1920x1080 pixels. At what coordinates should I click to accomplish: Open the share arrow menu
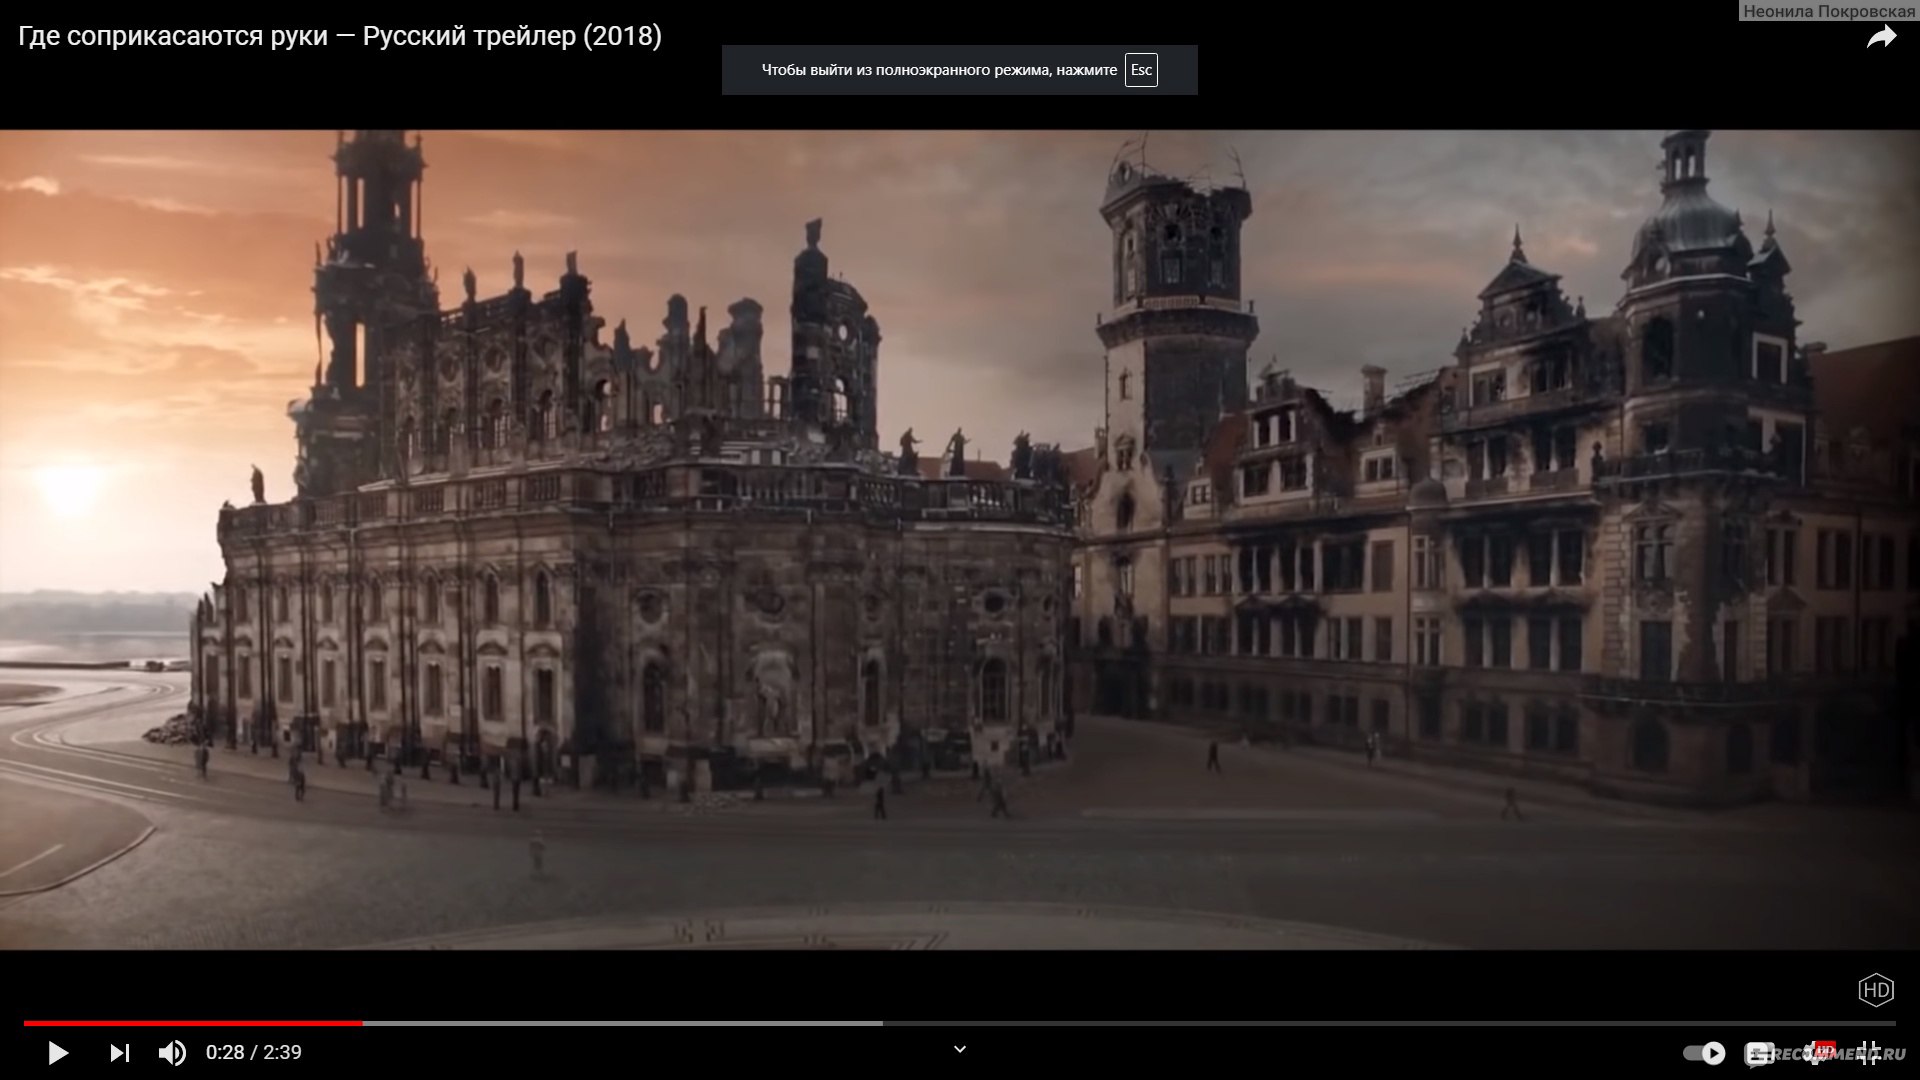tap(1881, 38)
